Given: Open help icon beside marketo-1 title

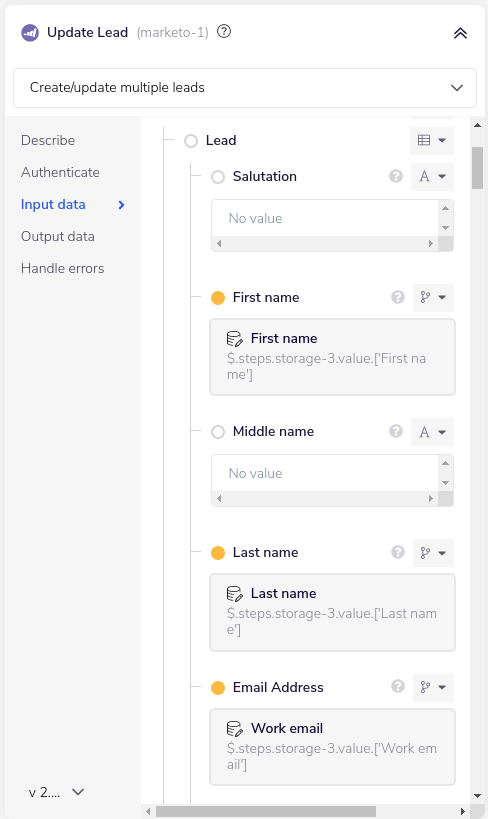Looking at the screenshot, I should pyautogui.click(x=224, y=32).
